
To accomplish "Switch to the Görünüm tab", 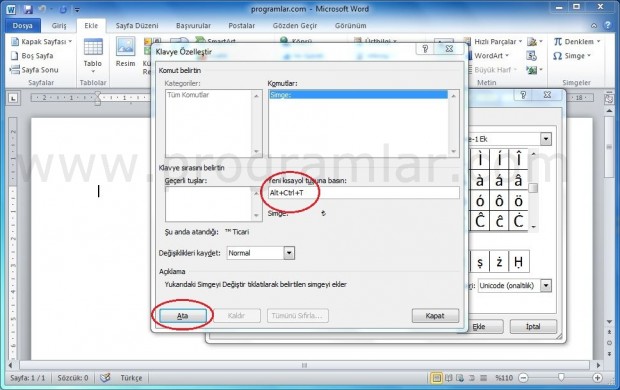I will point(350,26).
